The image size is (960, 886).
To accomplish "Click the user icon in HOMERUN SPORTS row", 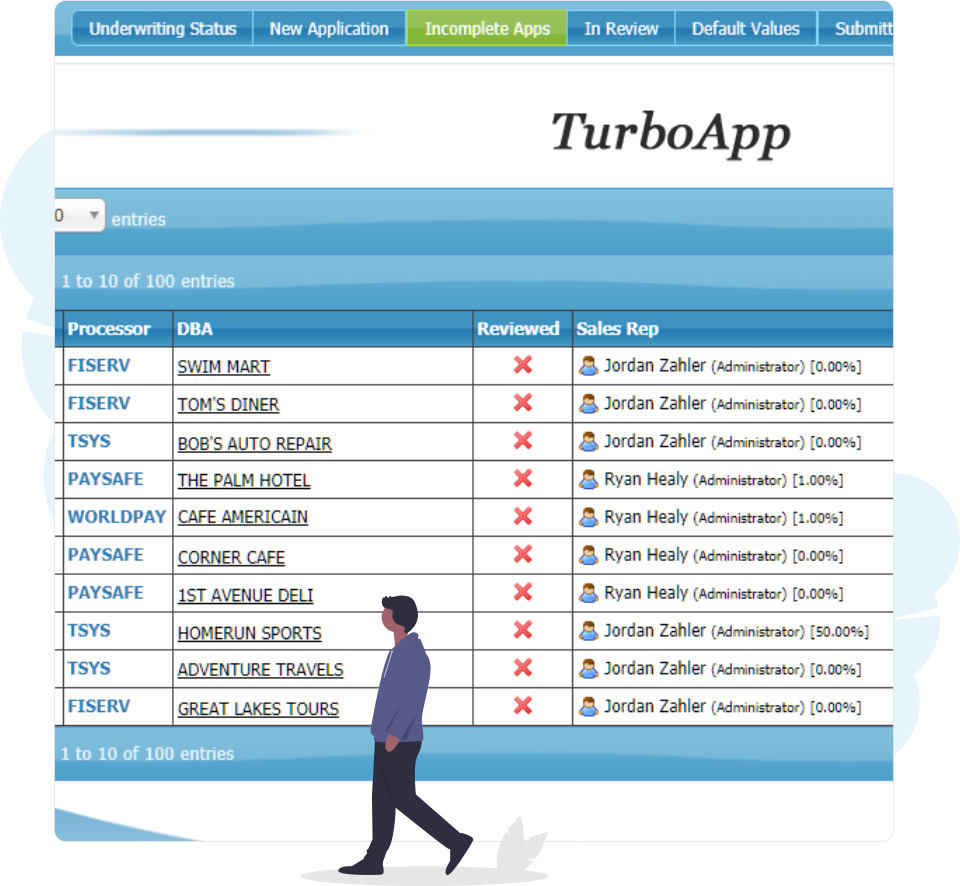I will pos(588,631).
